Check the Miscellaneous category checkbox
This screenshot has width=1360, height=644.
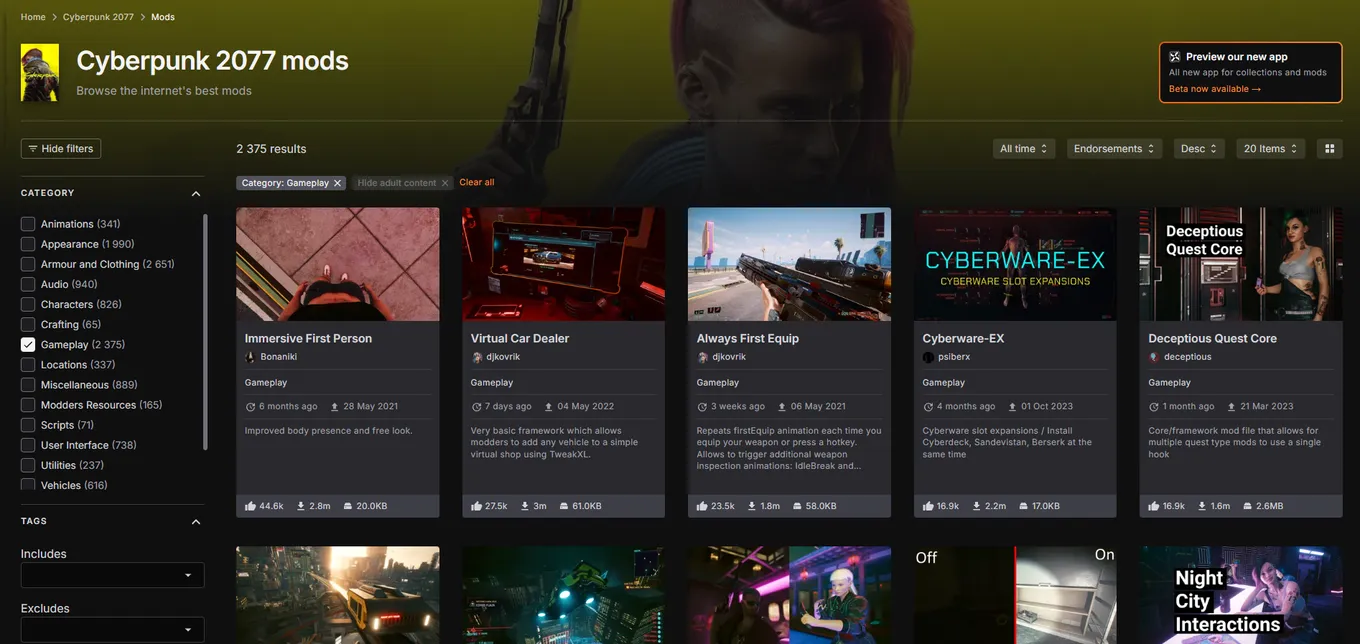pyautogui.click(x=28, y=385)
